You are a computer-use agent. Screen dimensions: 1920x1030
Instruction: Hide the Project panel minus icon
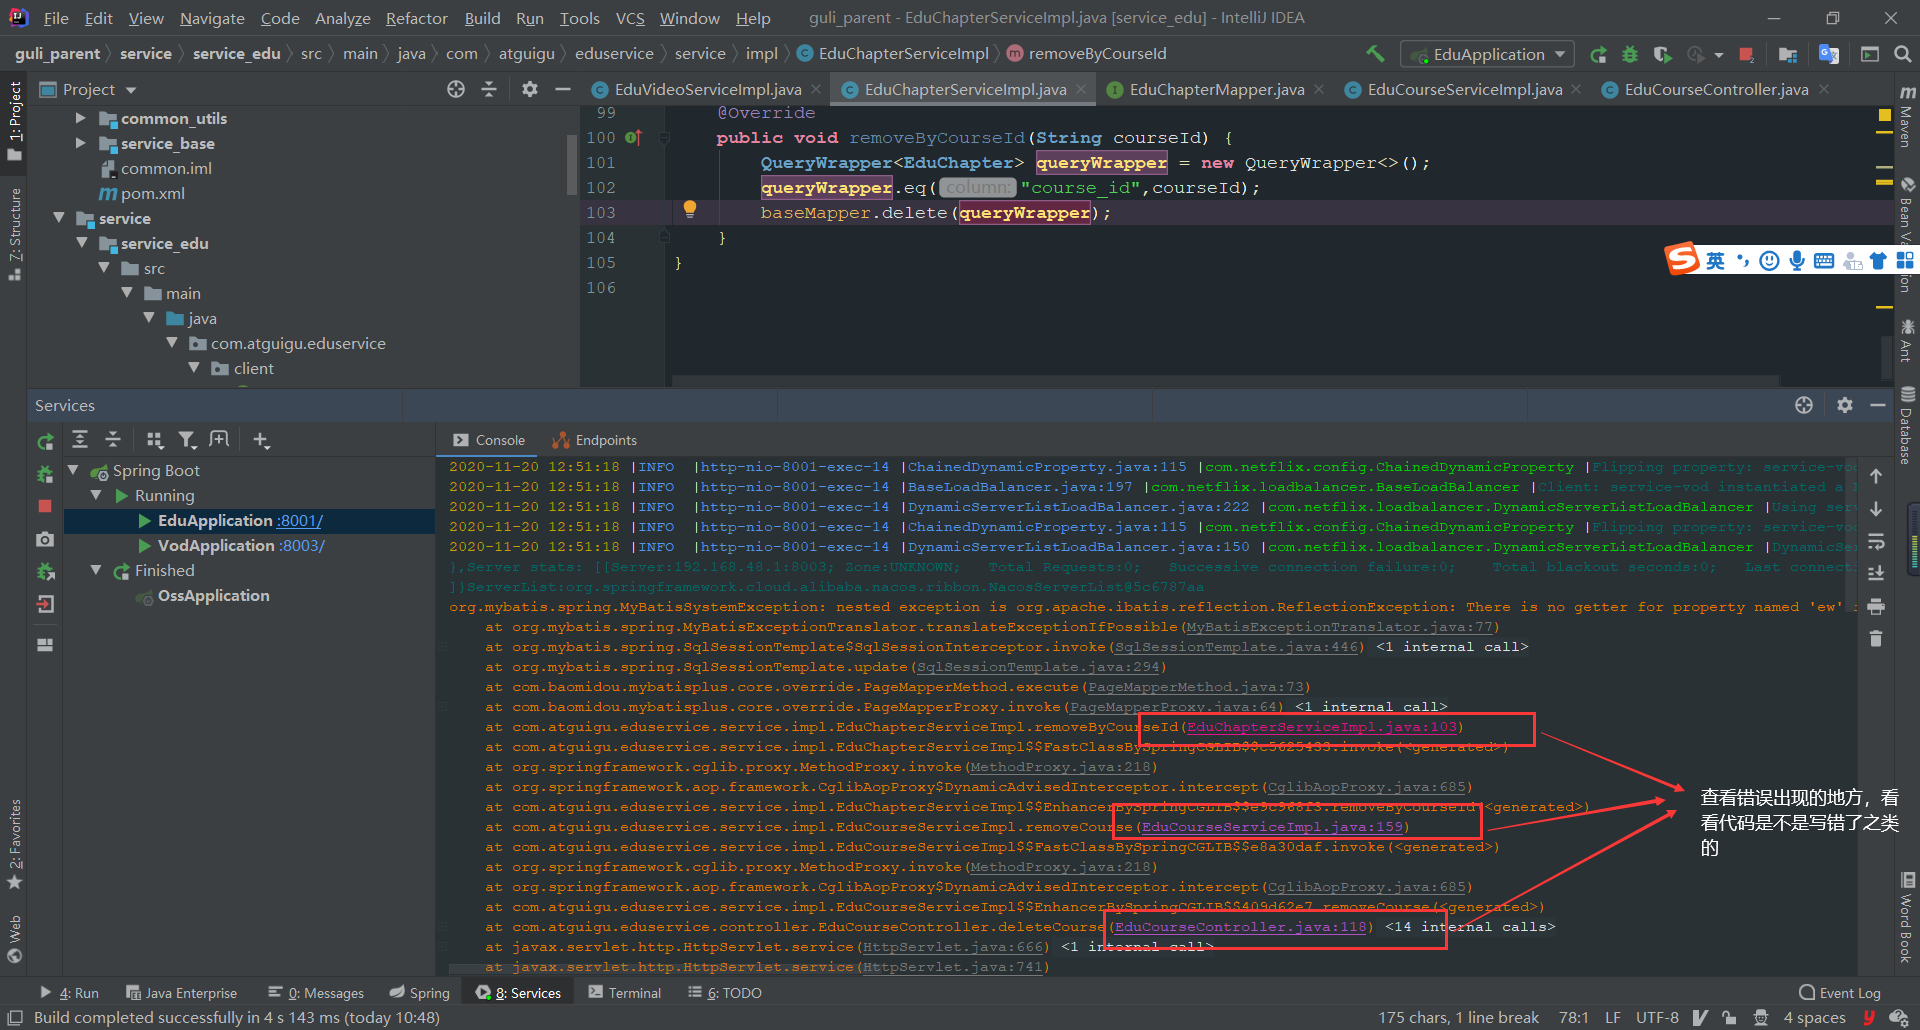563,89
